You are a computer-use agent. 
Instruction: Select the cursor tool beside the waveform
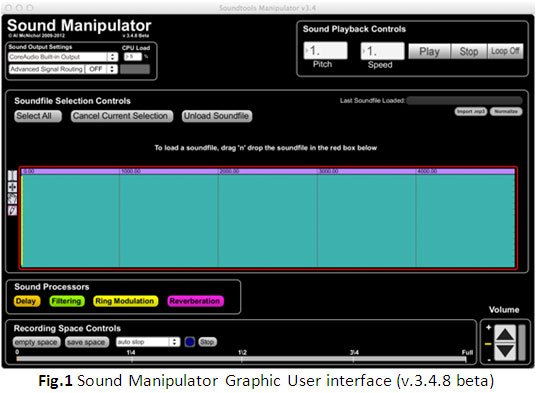[x=12, y=176]
